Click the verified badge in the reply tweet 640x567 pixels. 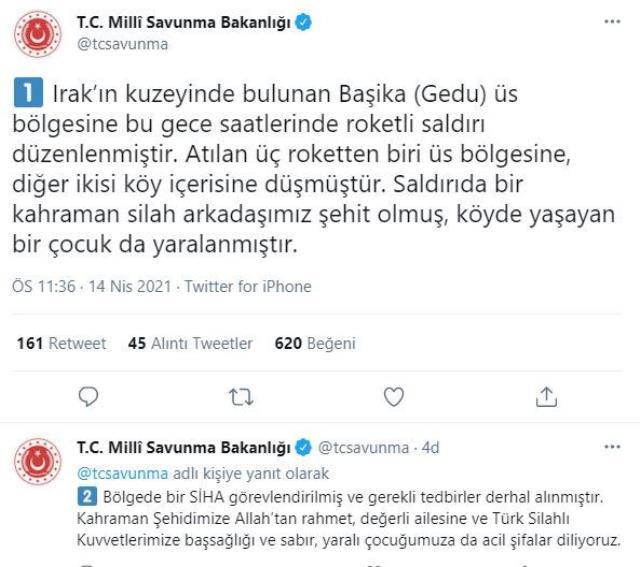pos(304,447)
